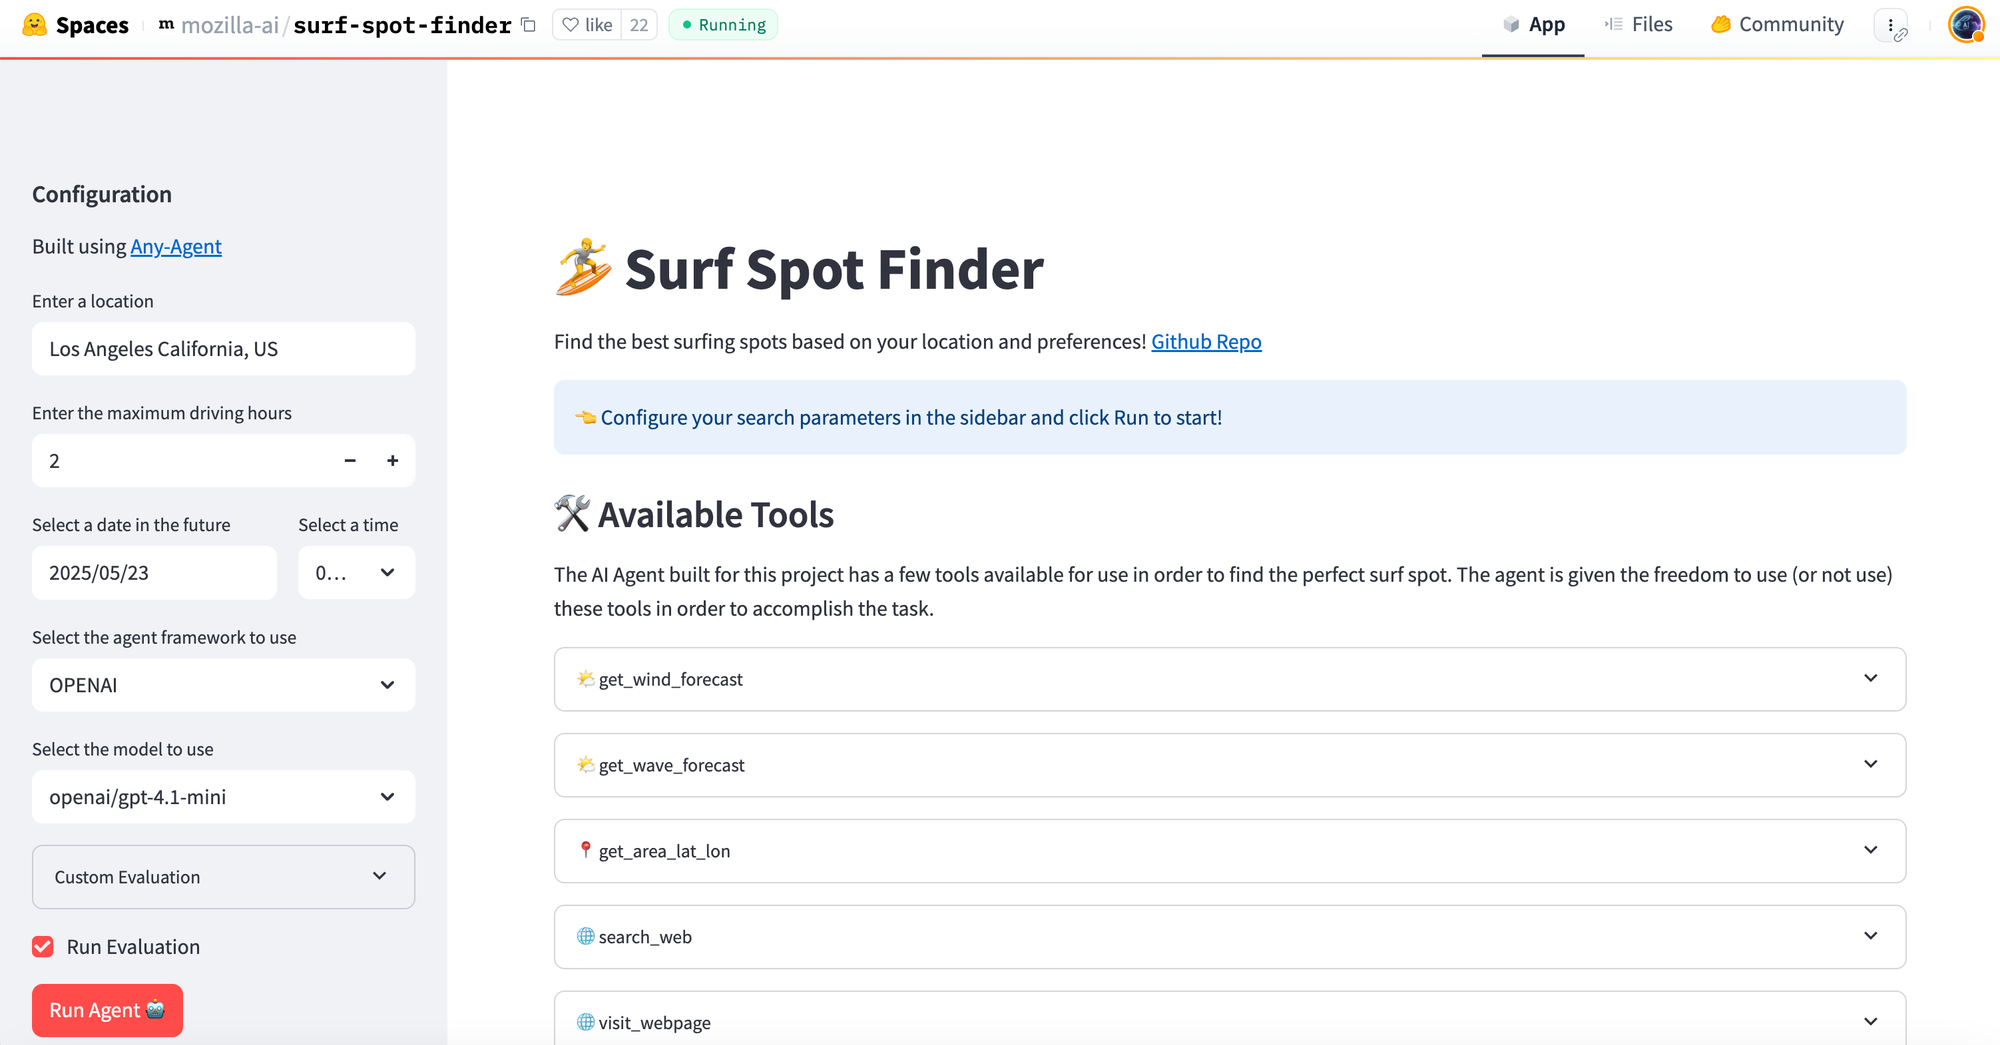
Task: Click the Hugging Face Spaces logo
Action: point(76,25)
